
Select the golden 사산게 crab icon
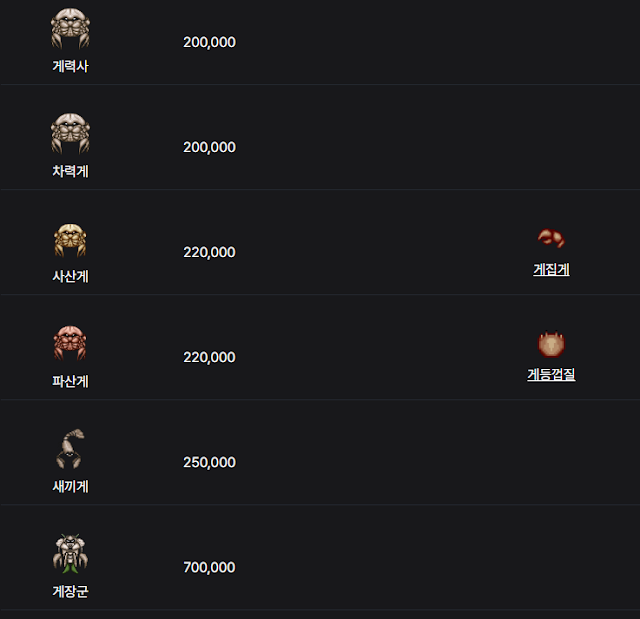70,240
